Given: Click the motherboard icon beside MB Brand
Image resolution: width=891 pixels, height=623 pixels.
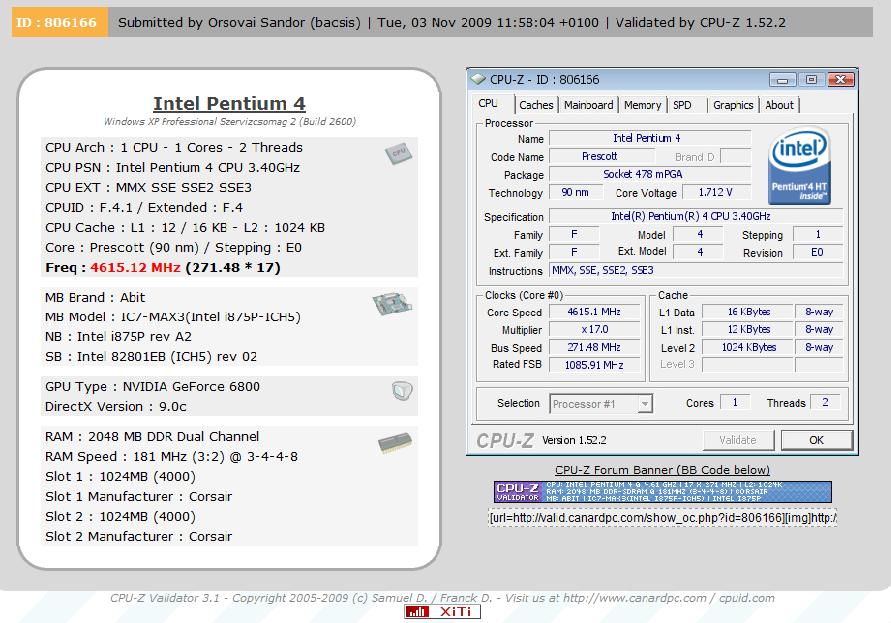Looking at the screenshot, I should point(392,303).
